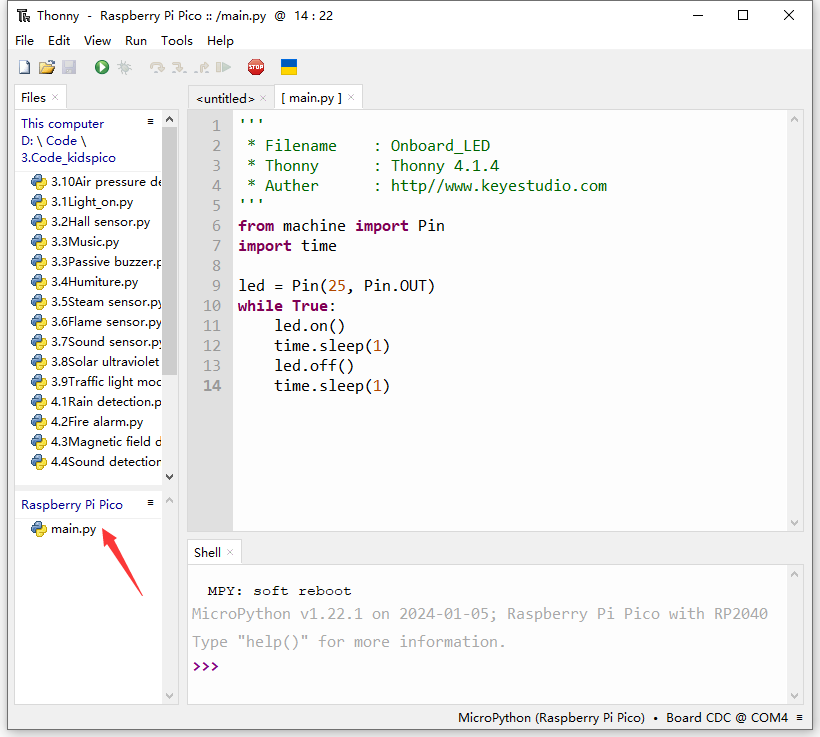Close the Shell panel tab

pos(230,552)
